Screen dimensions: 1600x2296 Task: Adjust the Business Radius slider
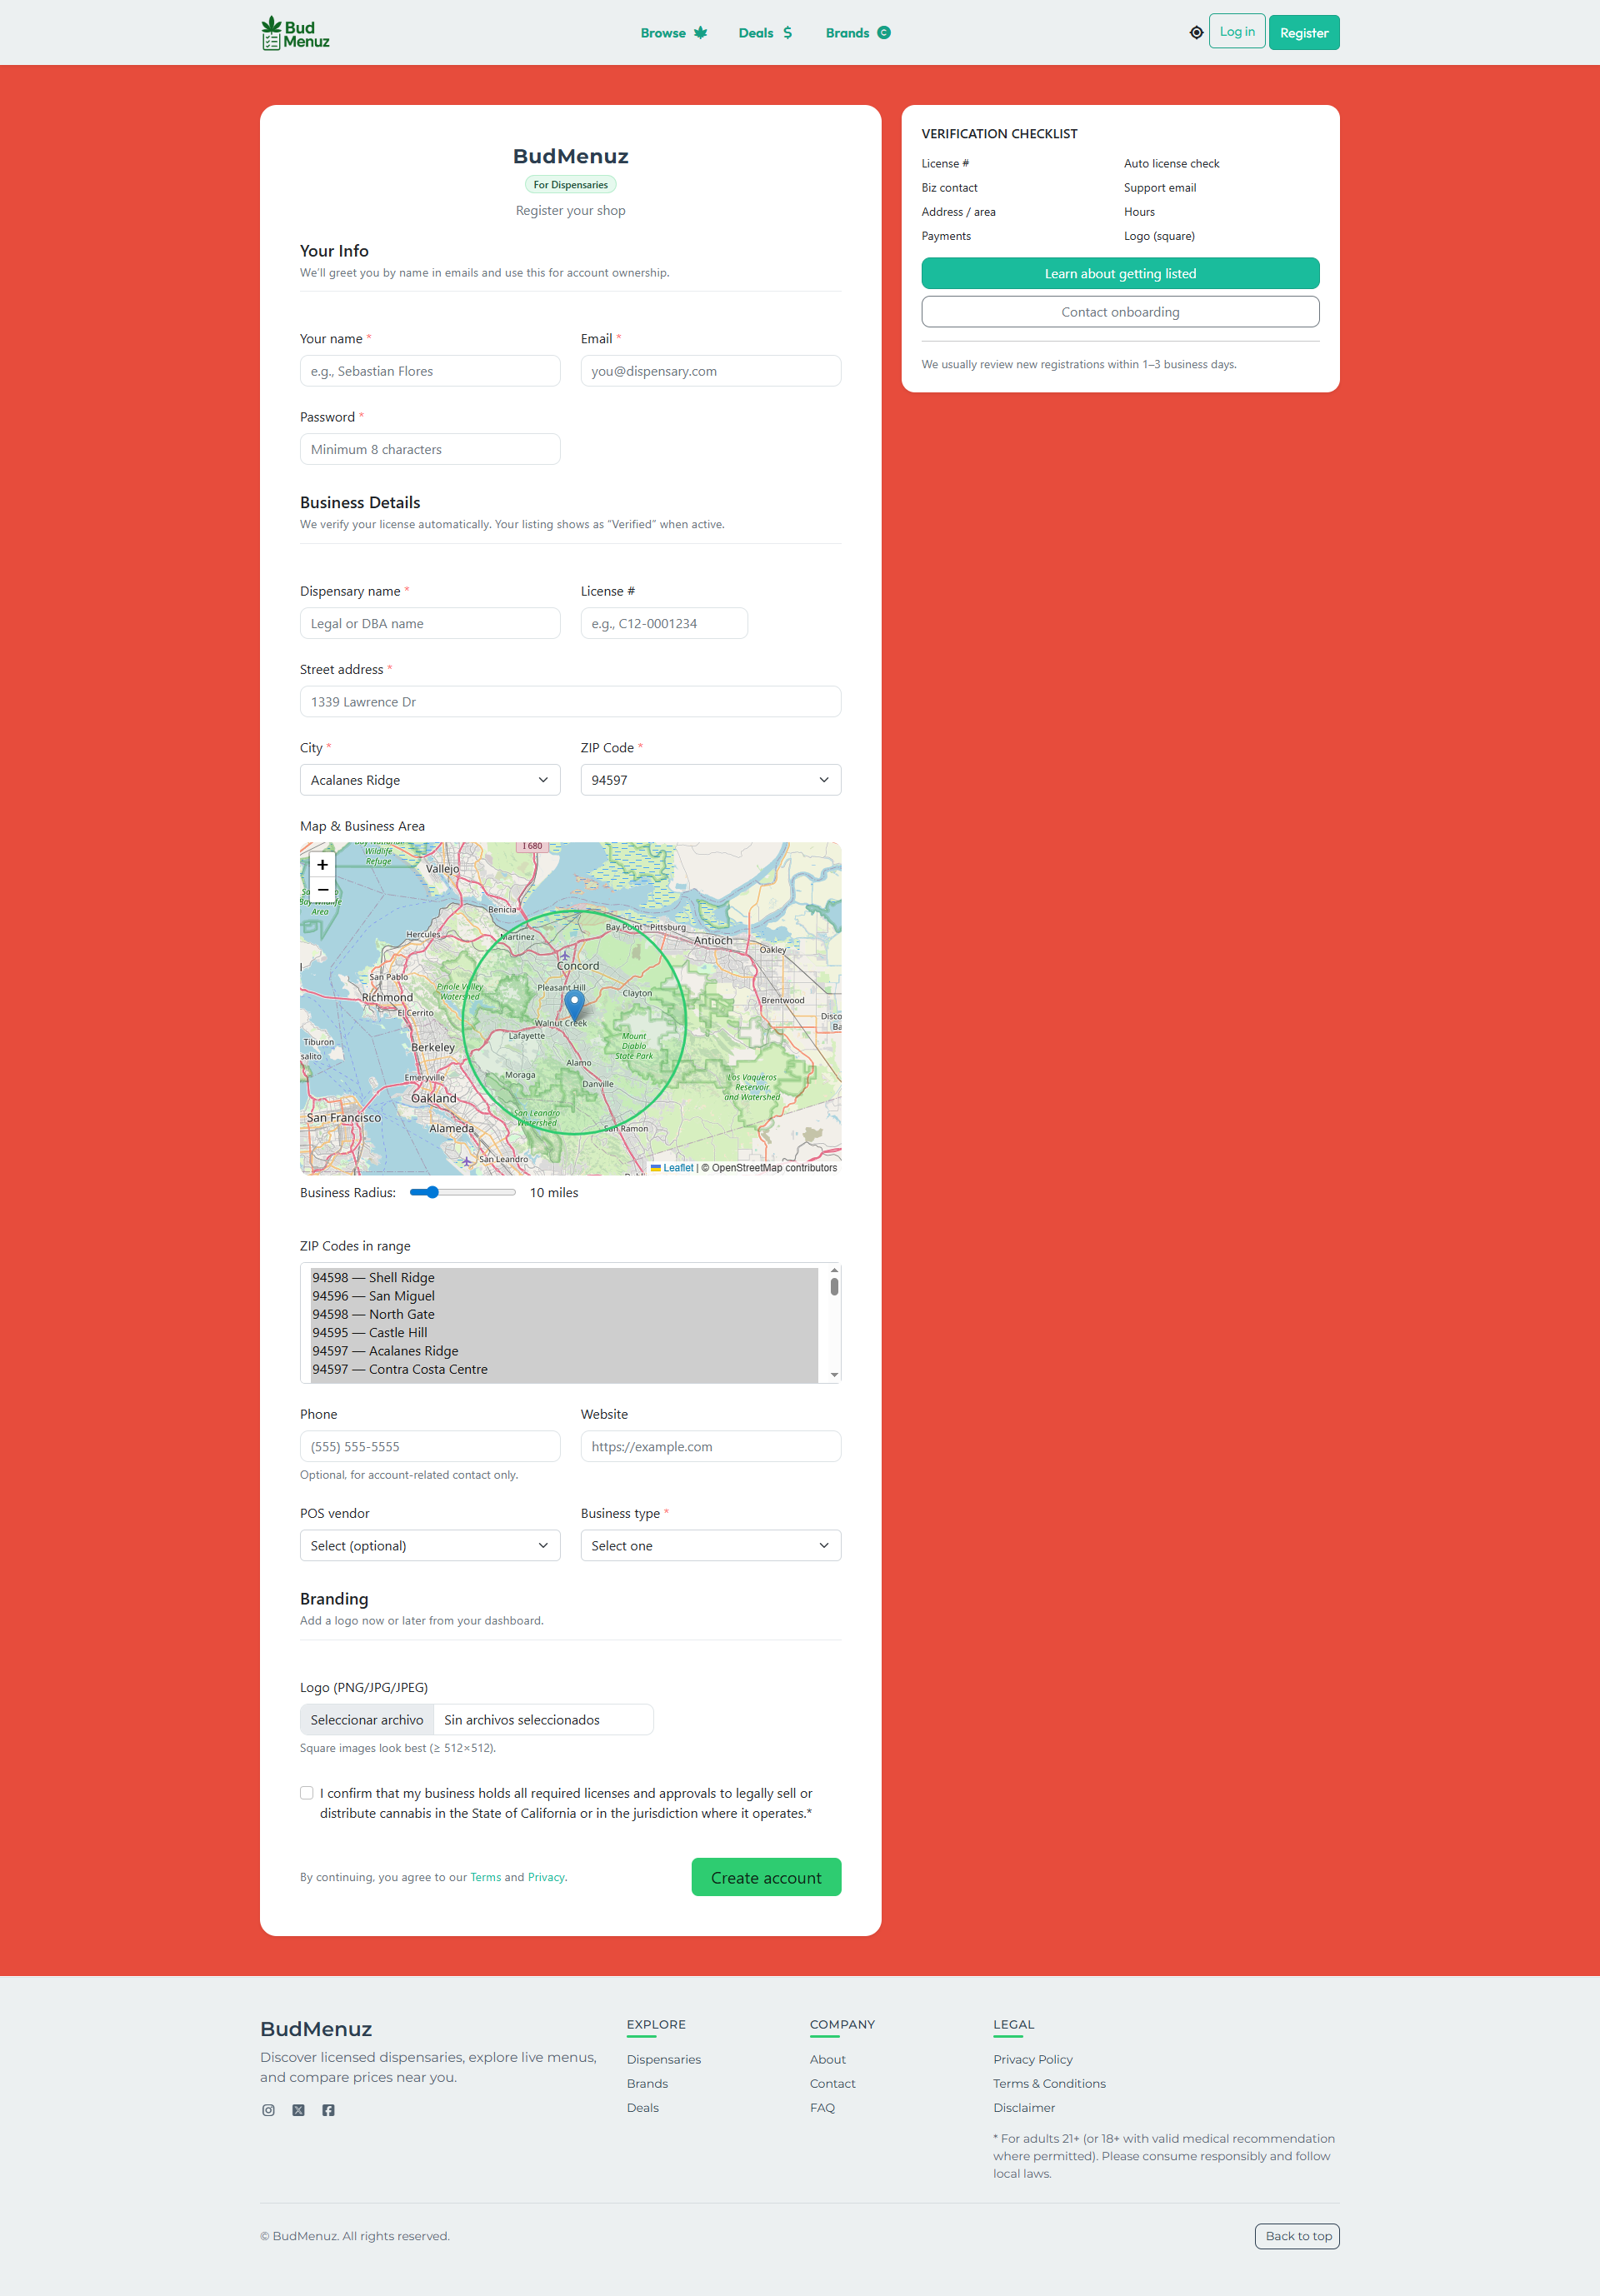432,1192
